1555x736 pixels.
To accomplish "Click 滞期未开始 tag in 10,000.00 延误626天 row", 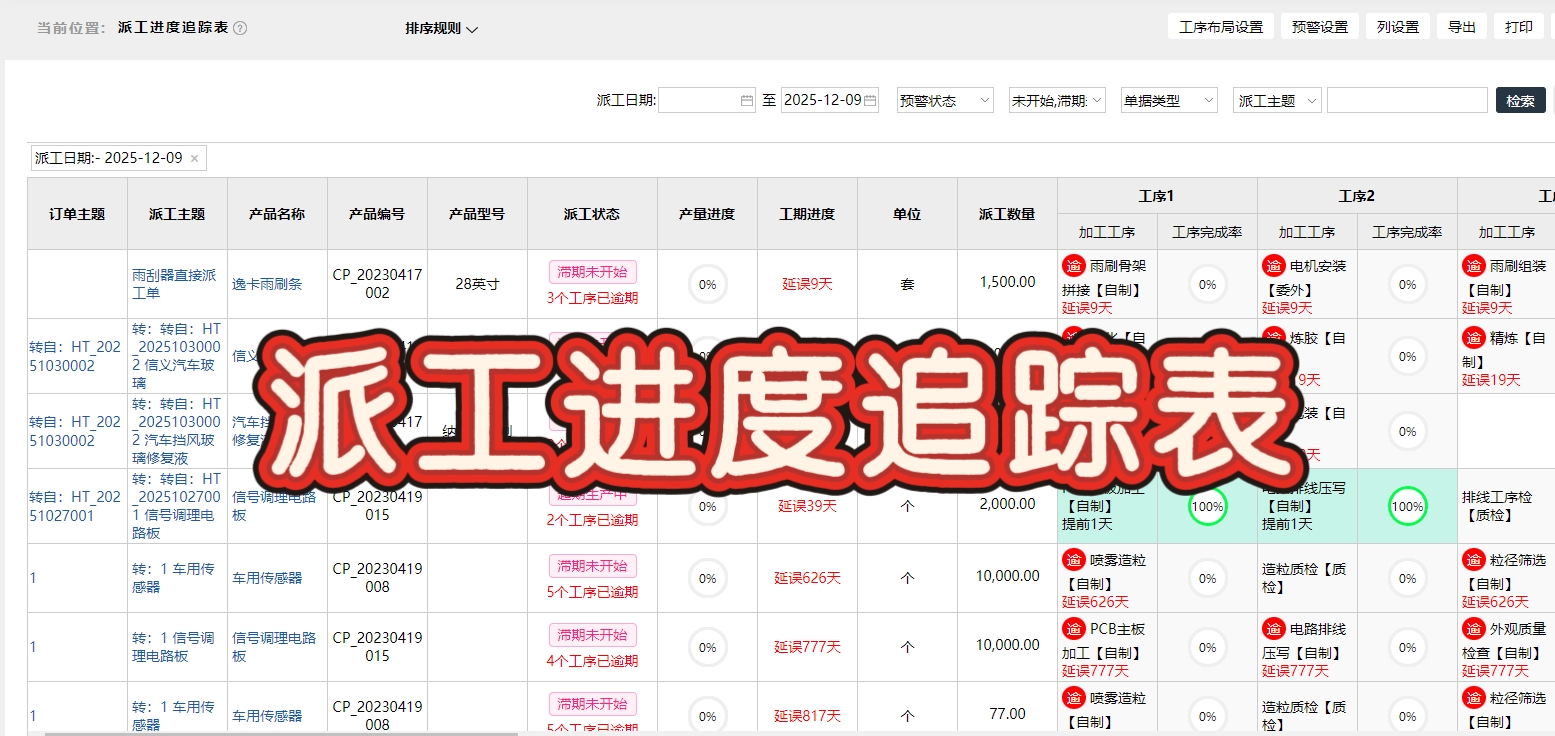I will point(592,566).
